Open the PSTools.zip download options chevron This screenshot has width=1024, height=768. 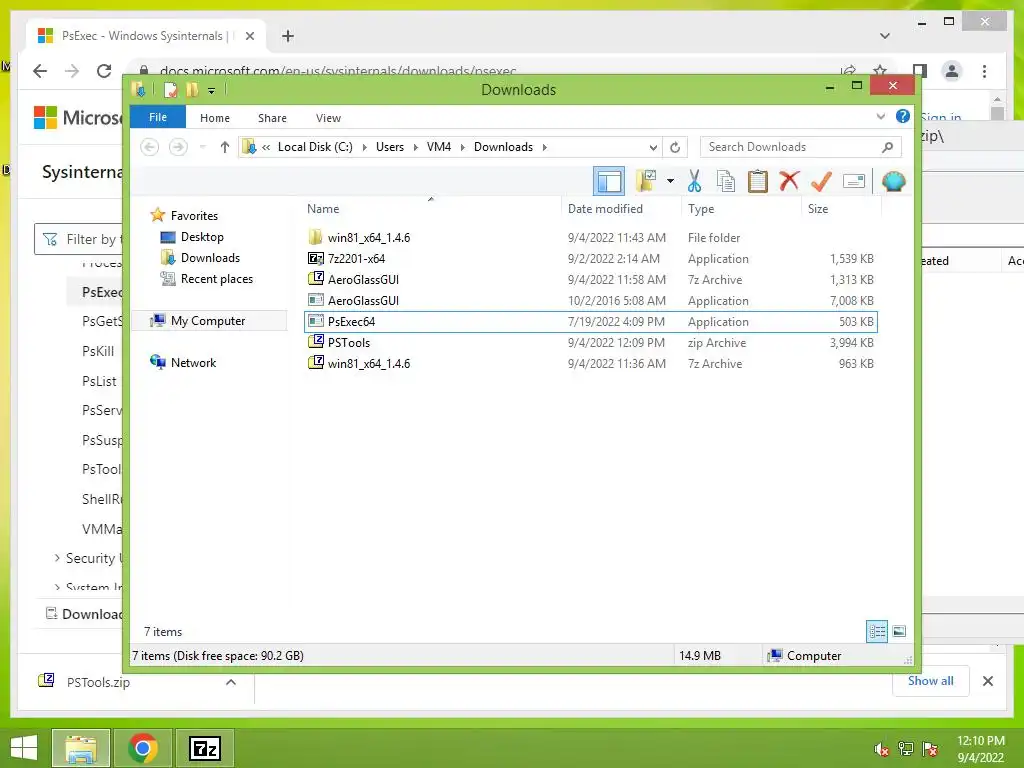pos(231,682)
